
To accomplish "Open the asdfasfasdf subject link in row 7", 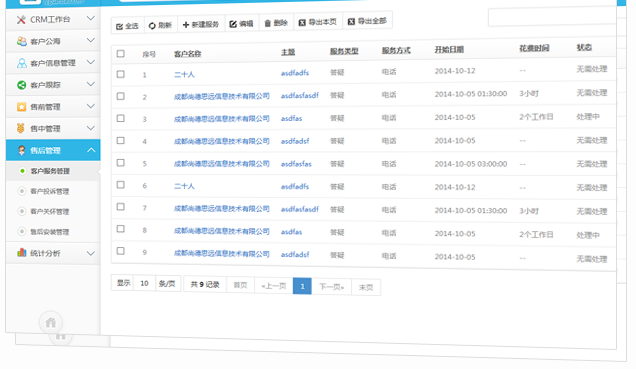I will pos(300,209).
